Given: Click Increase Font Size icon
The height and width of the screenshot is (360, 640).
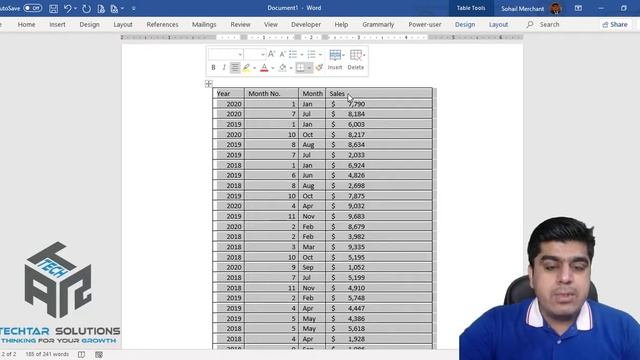Looking at the screenshot, I should 271,54.
